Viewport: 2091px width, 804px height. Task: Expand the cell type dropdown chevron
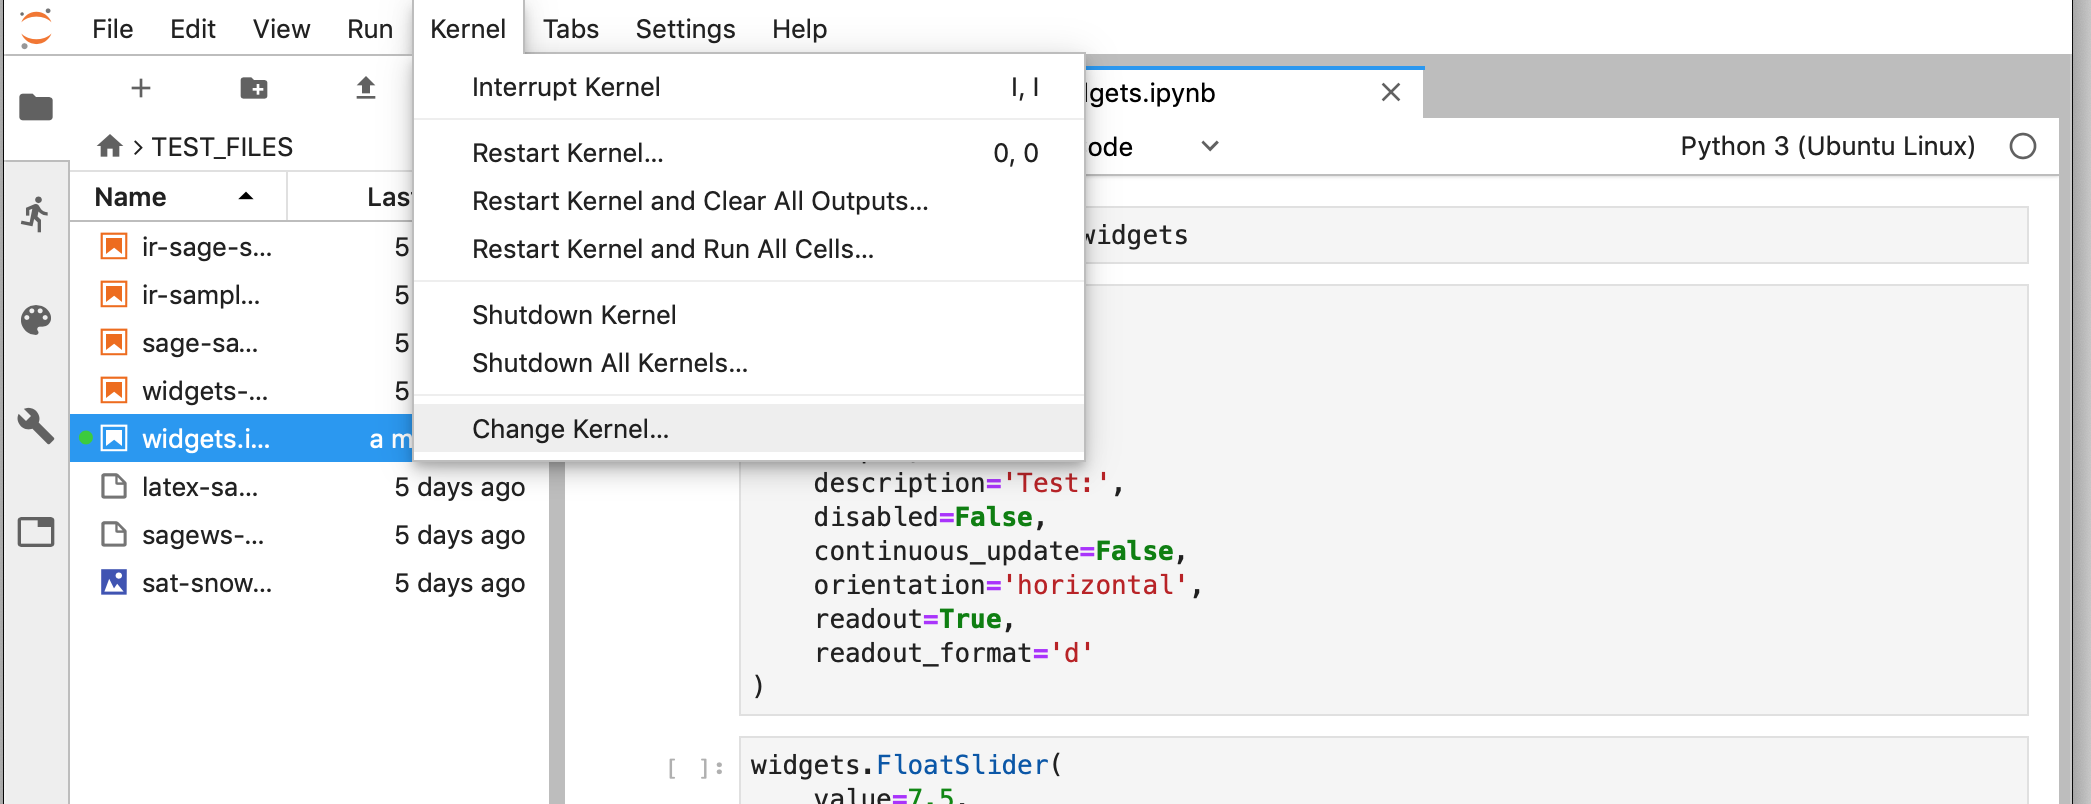[1210, 147]
